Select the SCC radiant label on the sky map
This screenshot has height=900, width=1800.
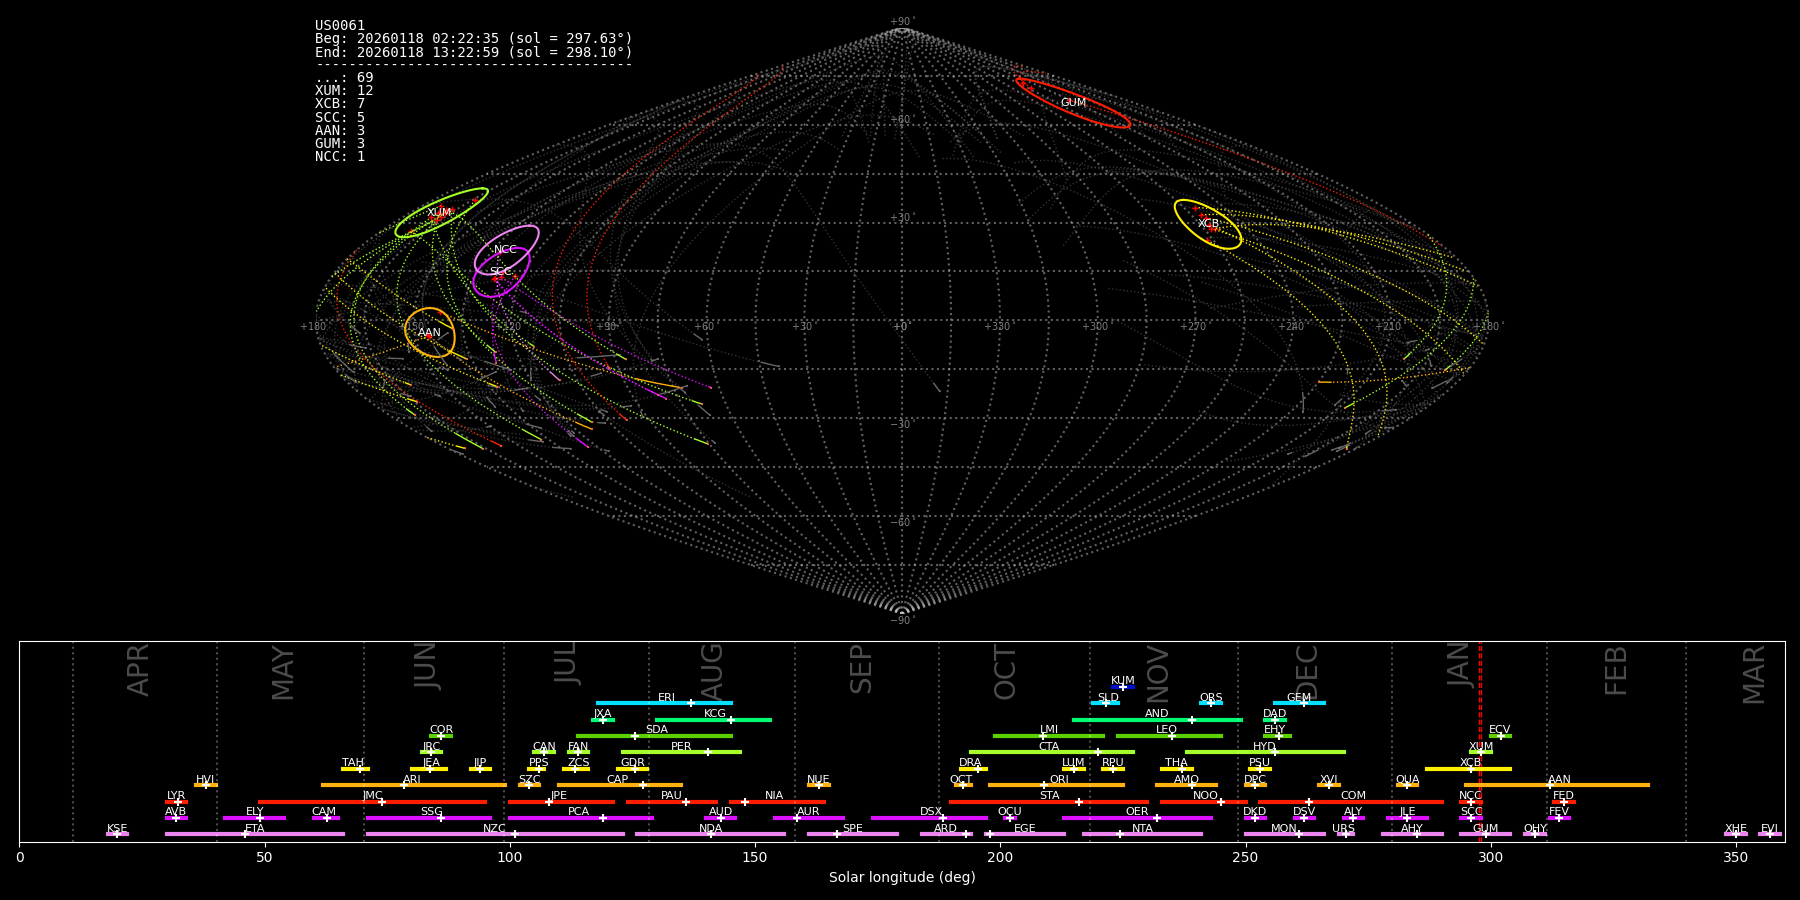tap(501, 271)
